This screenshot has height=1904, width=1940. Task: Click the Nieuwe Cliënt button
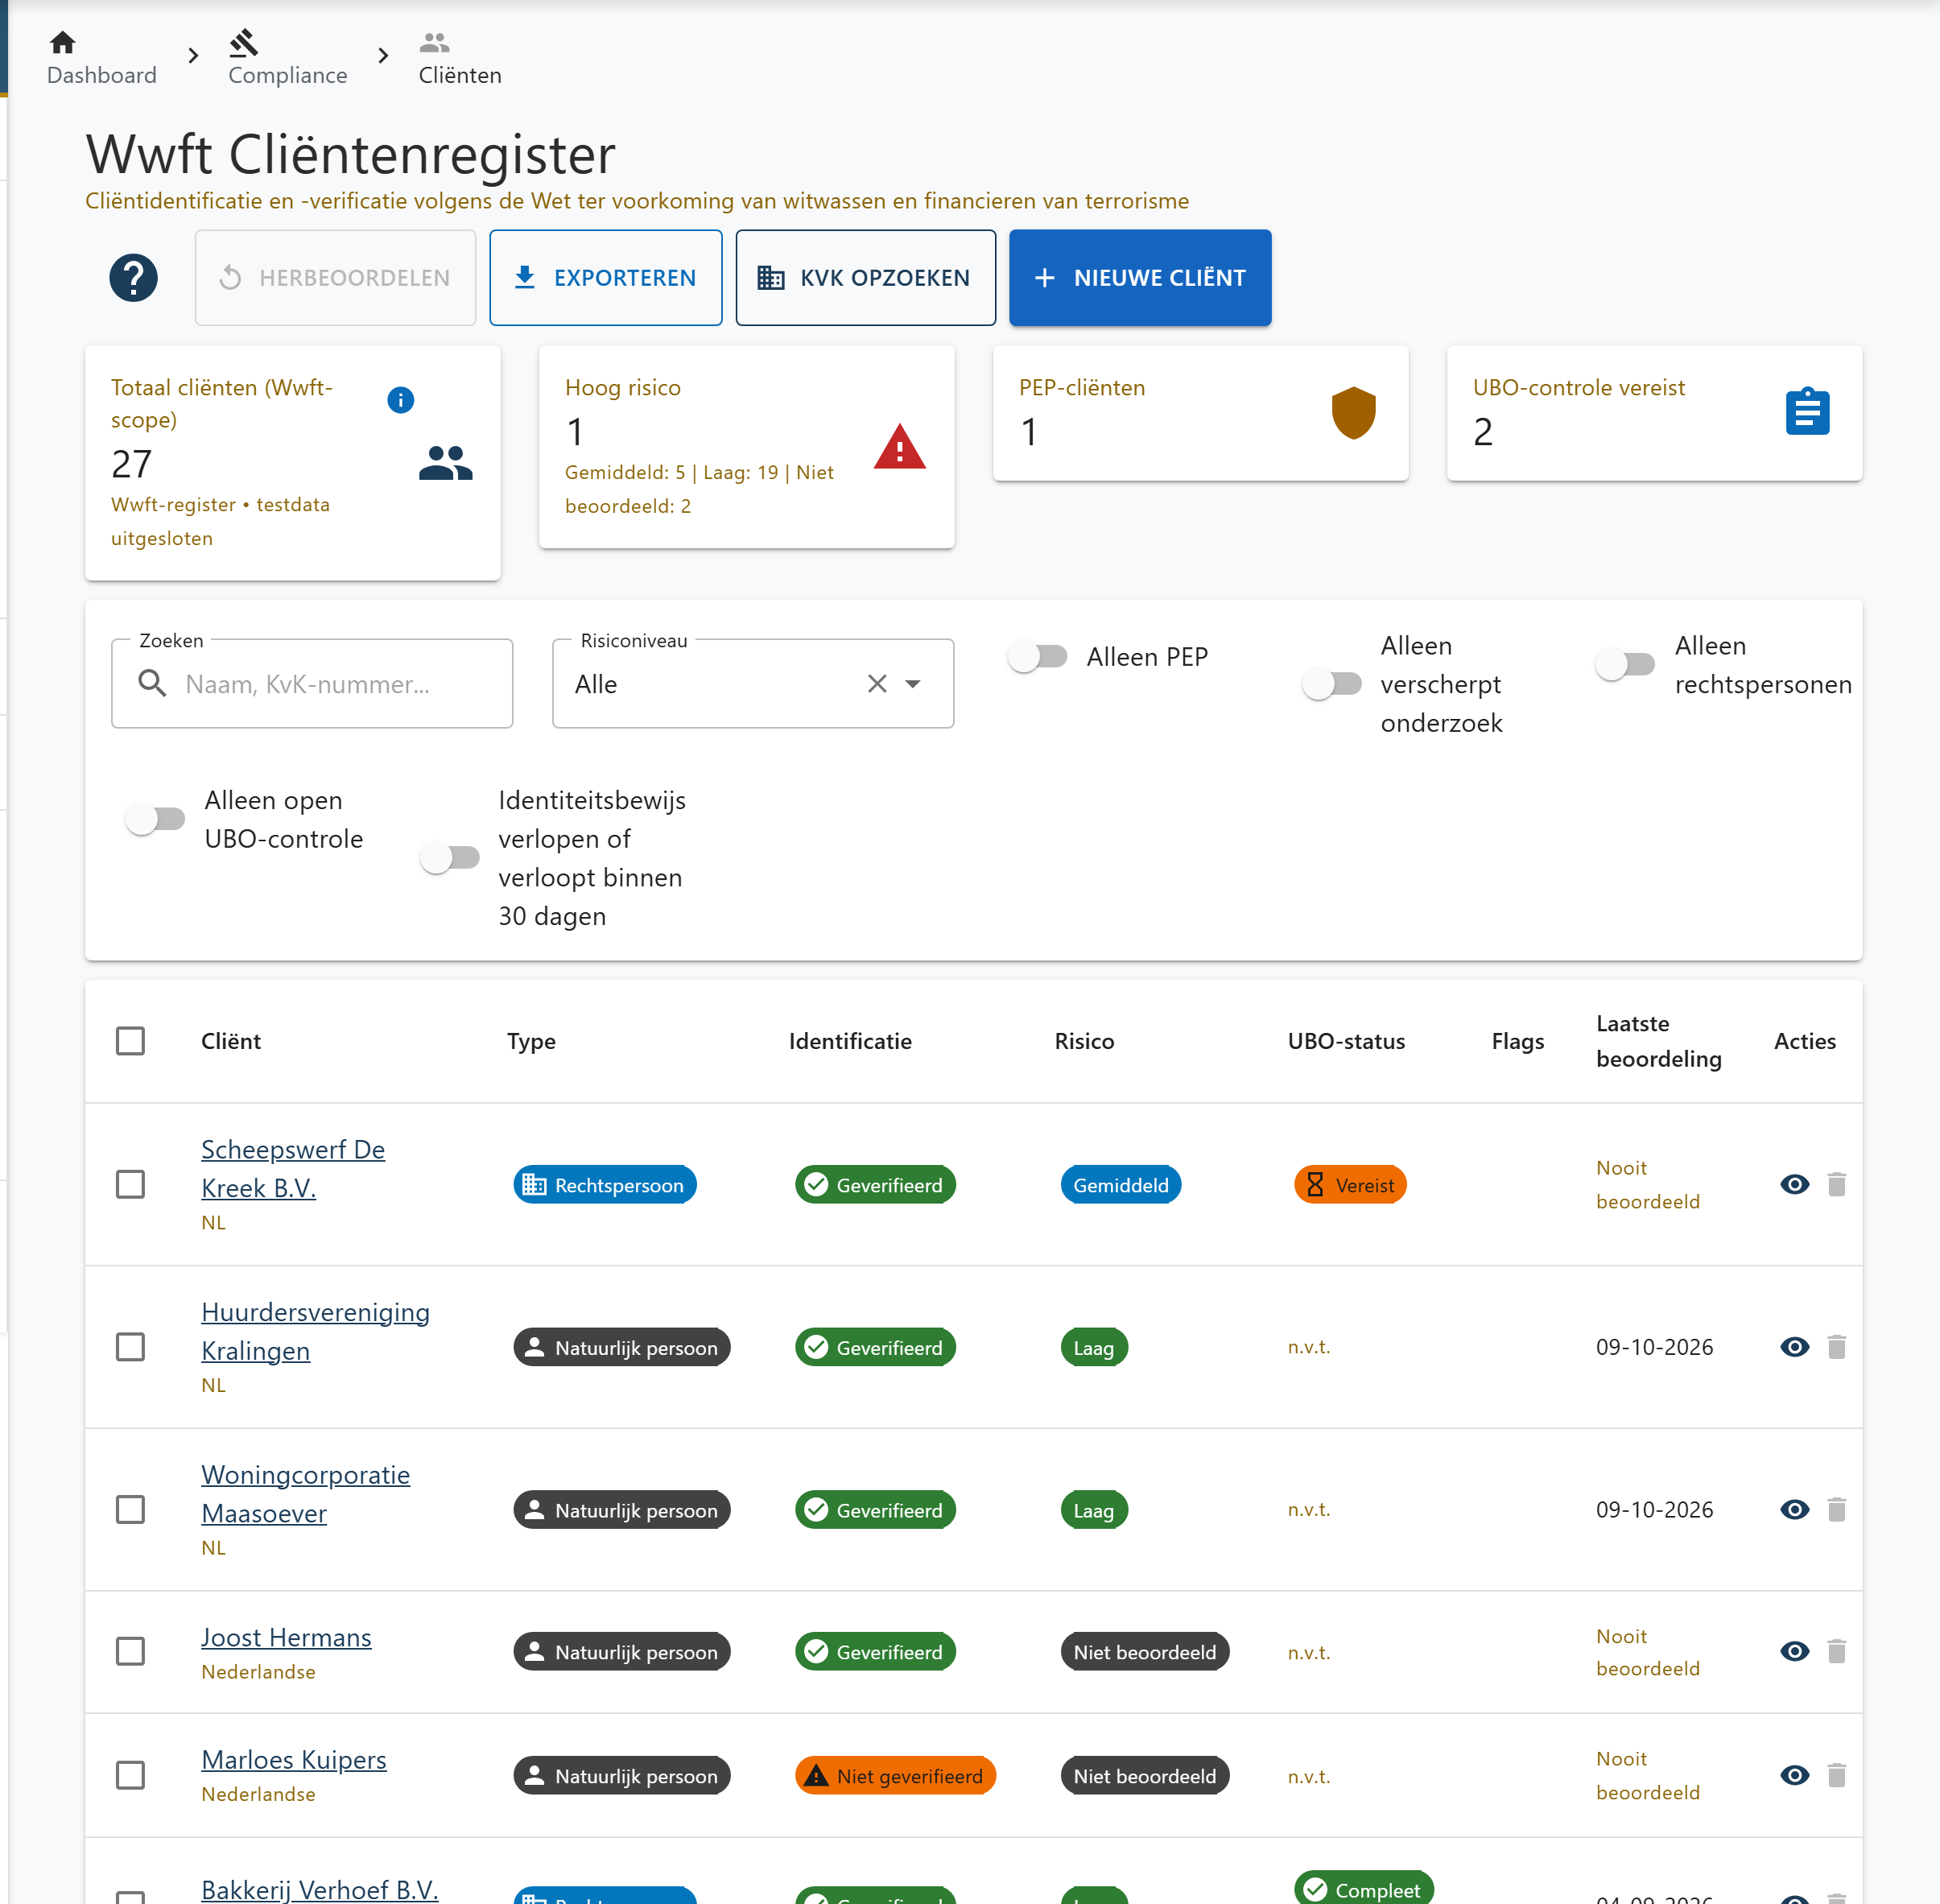[x=1140, y=278]
